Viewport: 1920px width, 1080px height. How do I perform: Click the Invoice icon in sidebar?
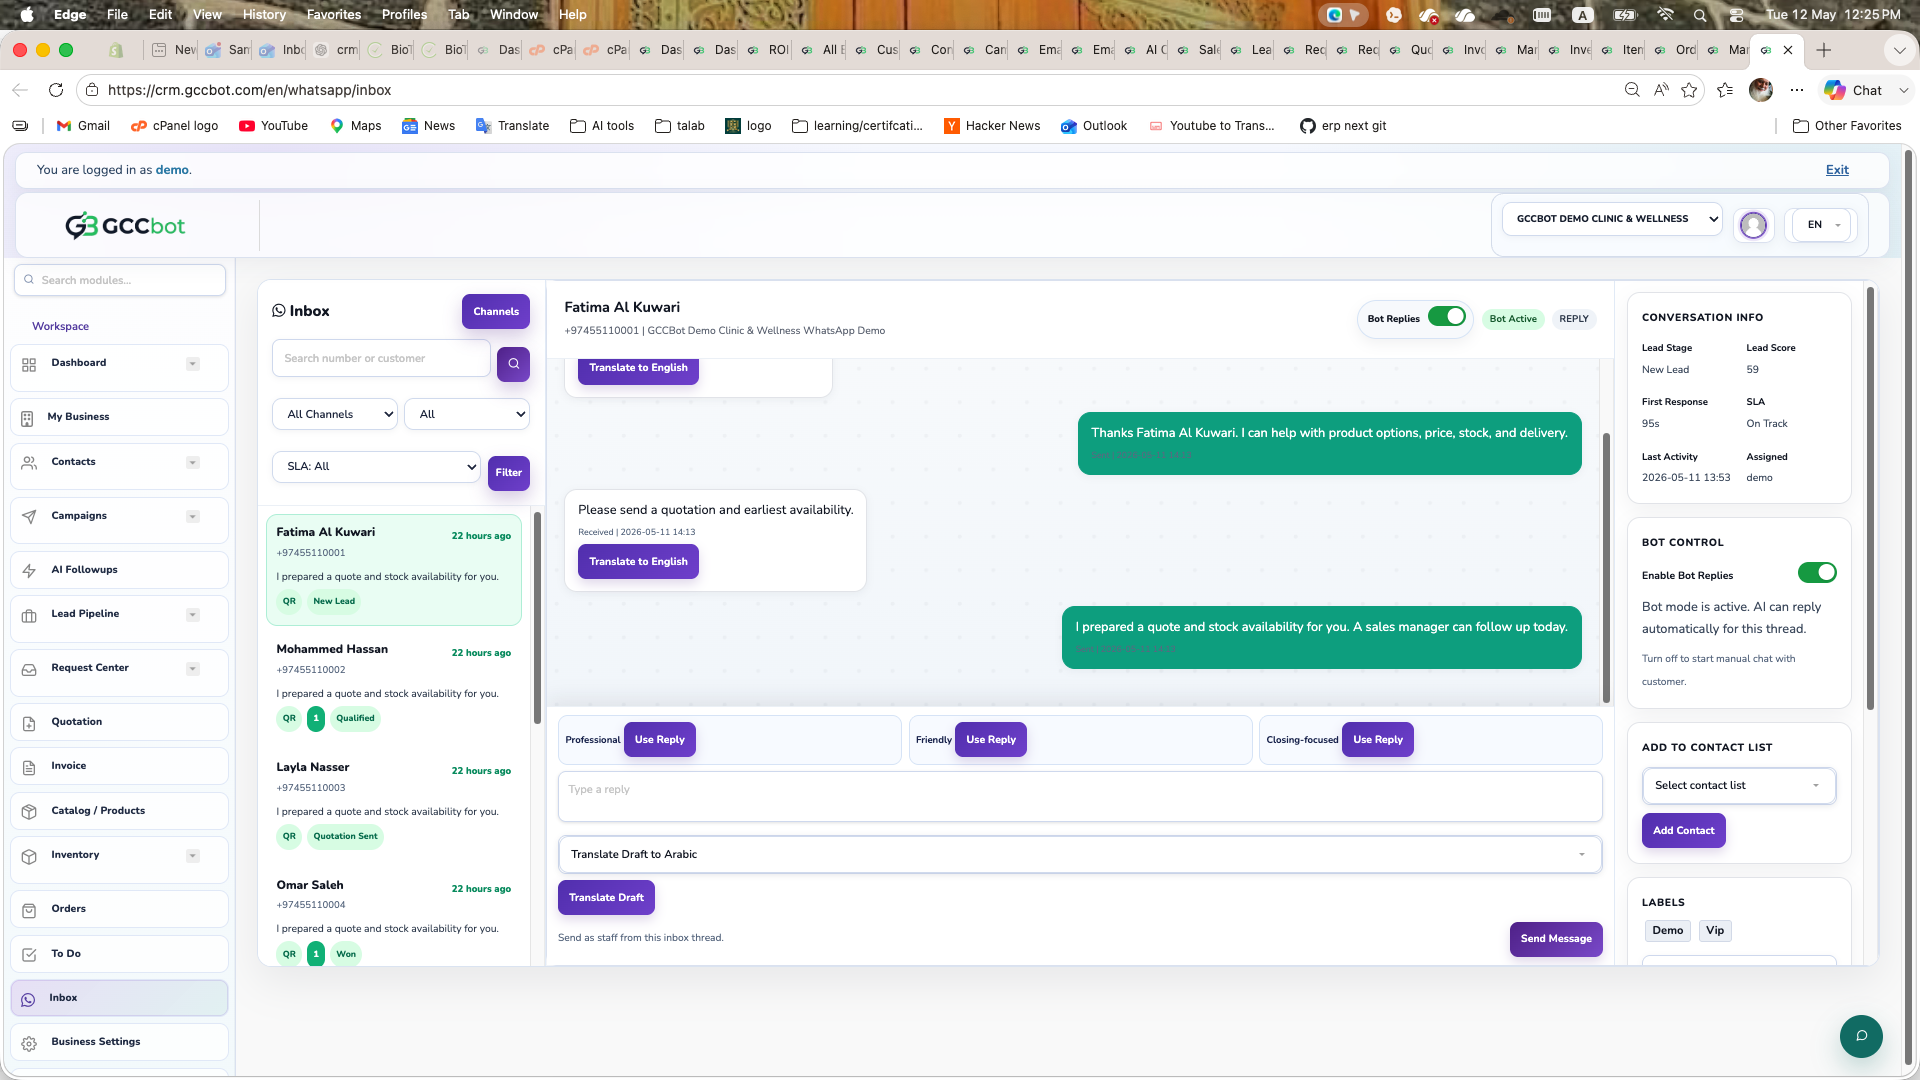[29, 767]
